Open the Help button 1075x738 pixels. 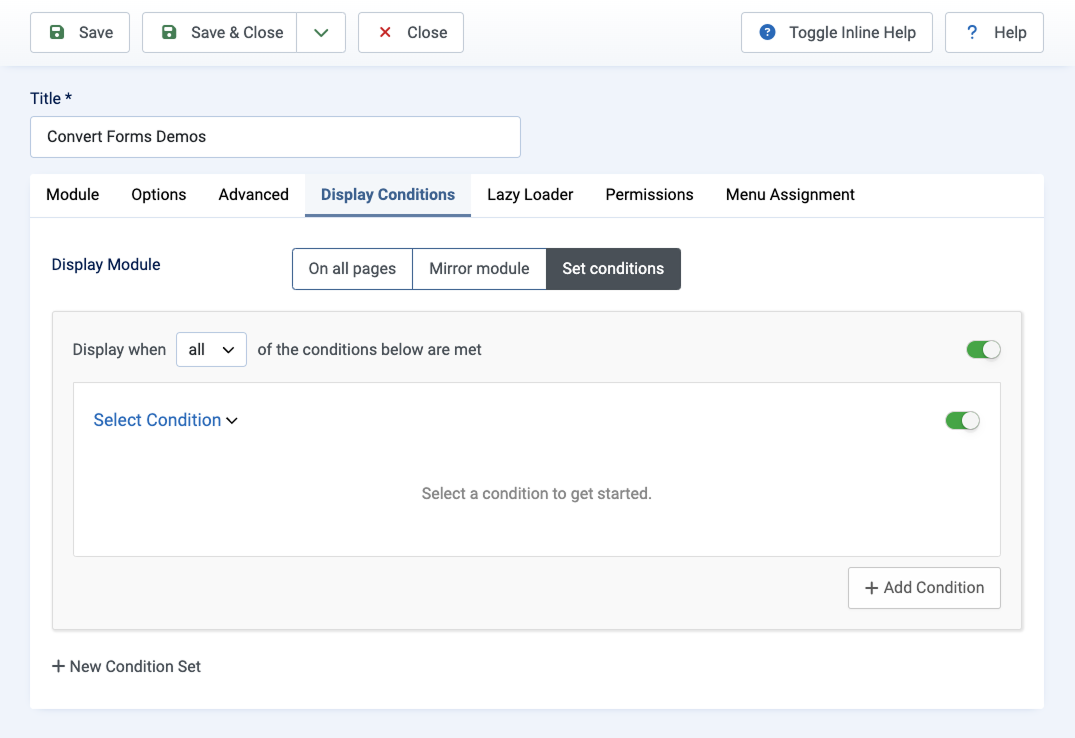pyautogui.click(x=994, y=32)
